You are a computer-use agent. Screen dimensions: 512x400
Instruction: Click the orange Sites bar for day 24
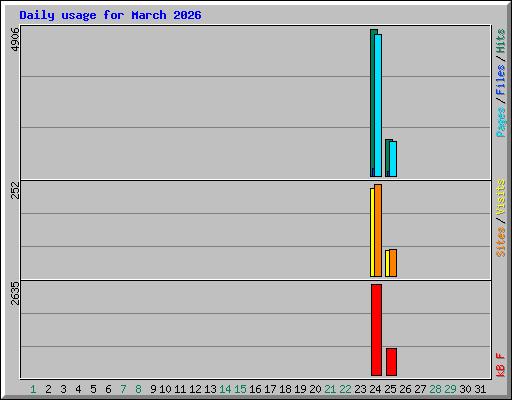click(378, 230)
